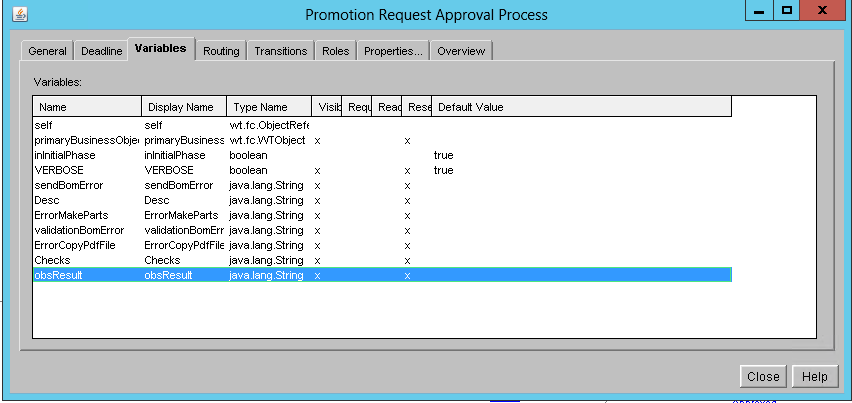The height and width of the screenshot is (403, 852).
Task: Select the Variables tab
Action: click(161, 49)
